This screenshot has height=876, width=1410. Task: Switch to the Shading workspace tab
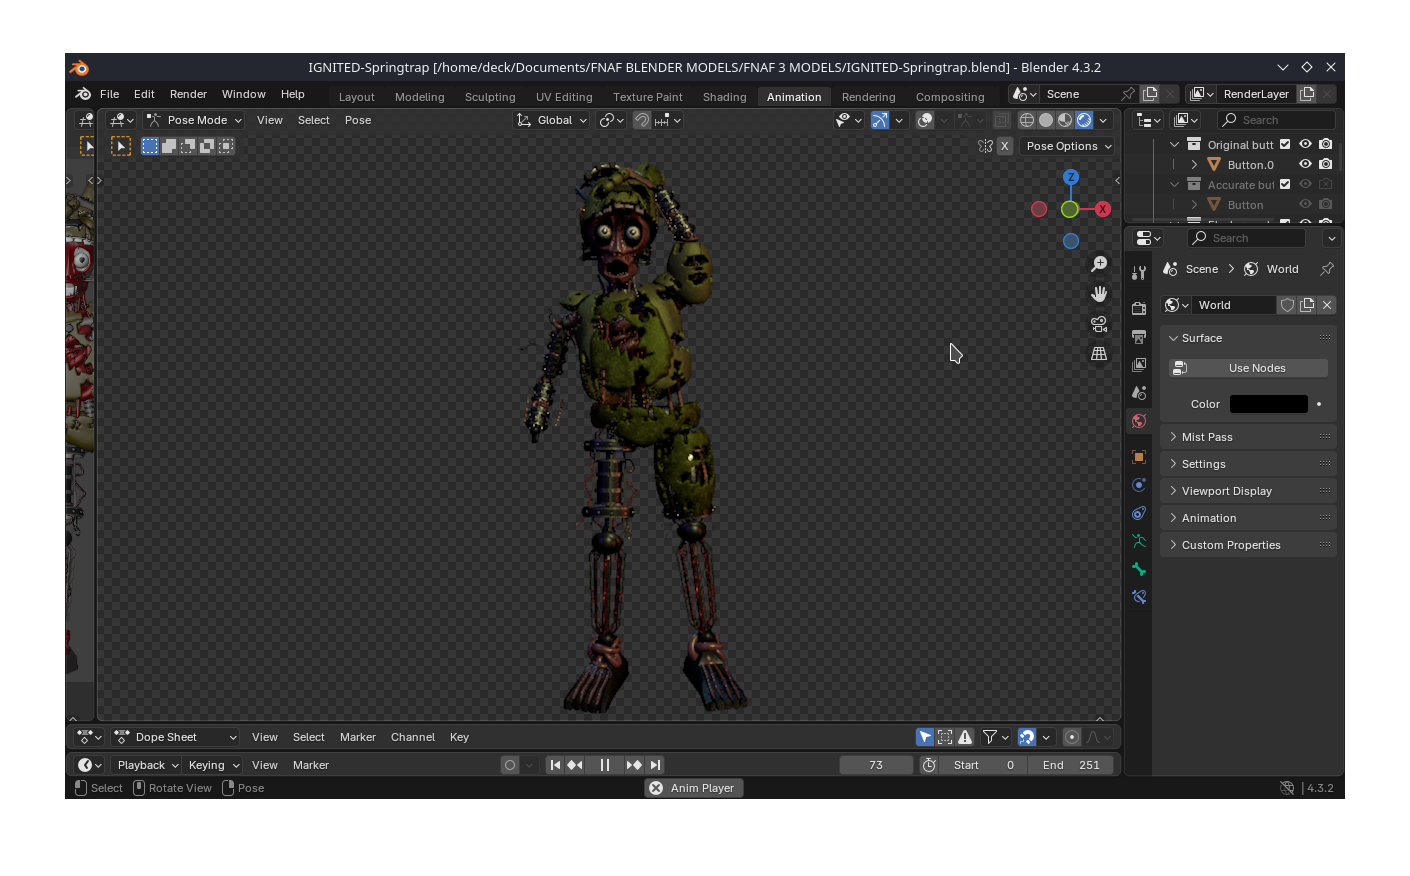tap(724, 97)
